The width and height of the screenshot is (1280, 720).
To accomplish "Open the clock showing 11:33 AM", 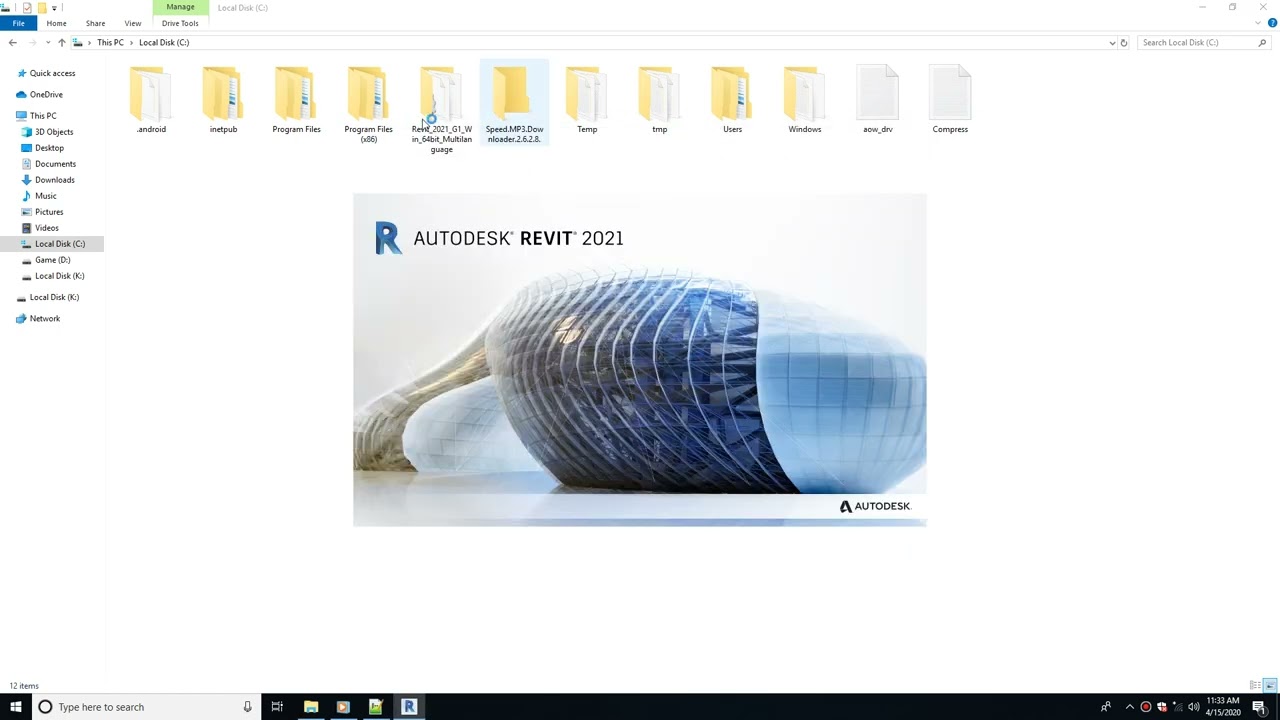I will point(1223,706).
